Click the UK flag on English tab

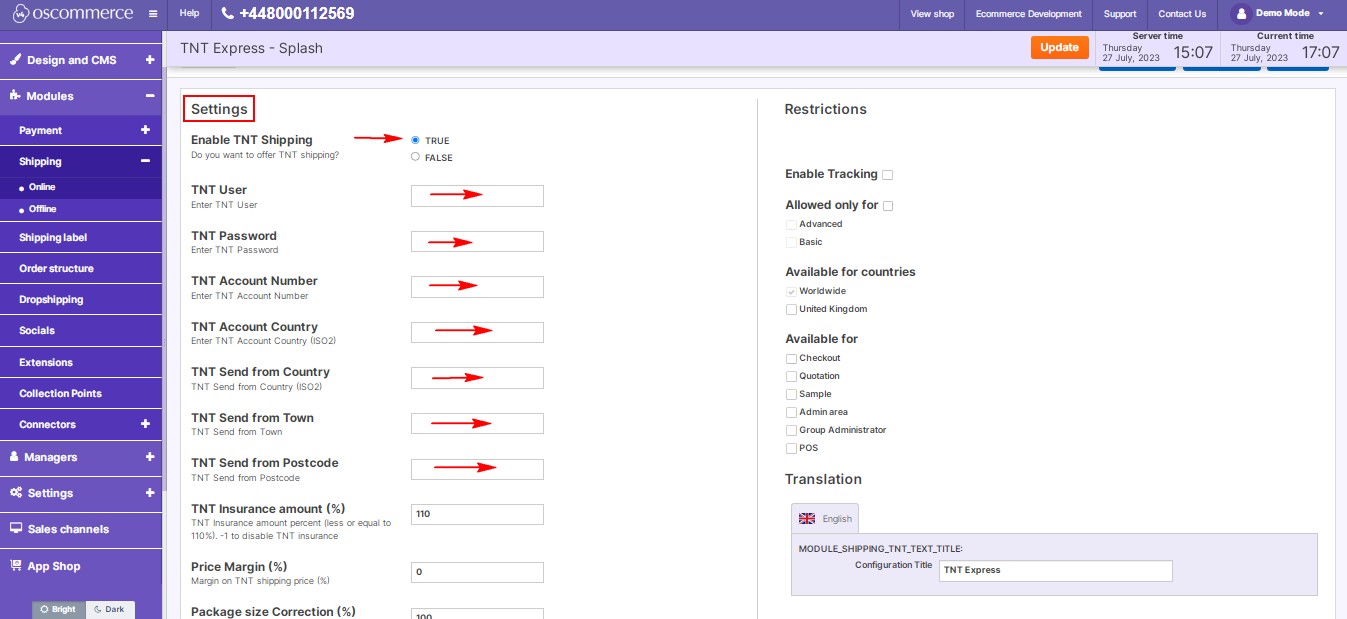(807, 518)
